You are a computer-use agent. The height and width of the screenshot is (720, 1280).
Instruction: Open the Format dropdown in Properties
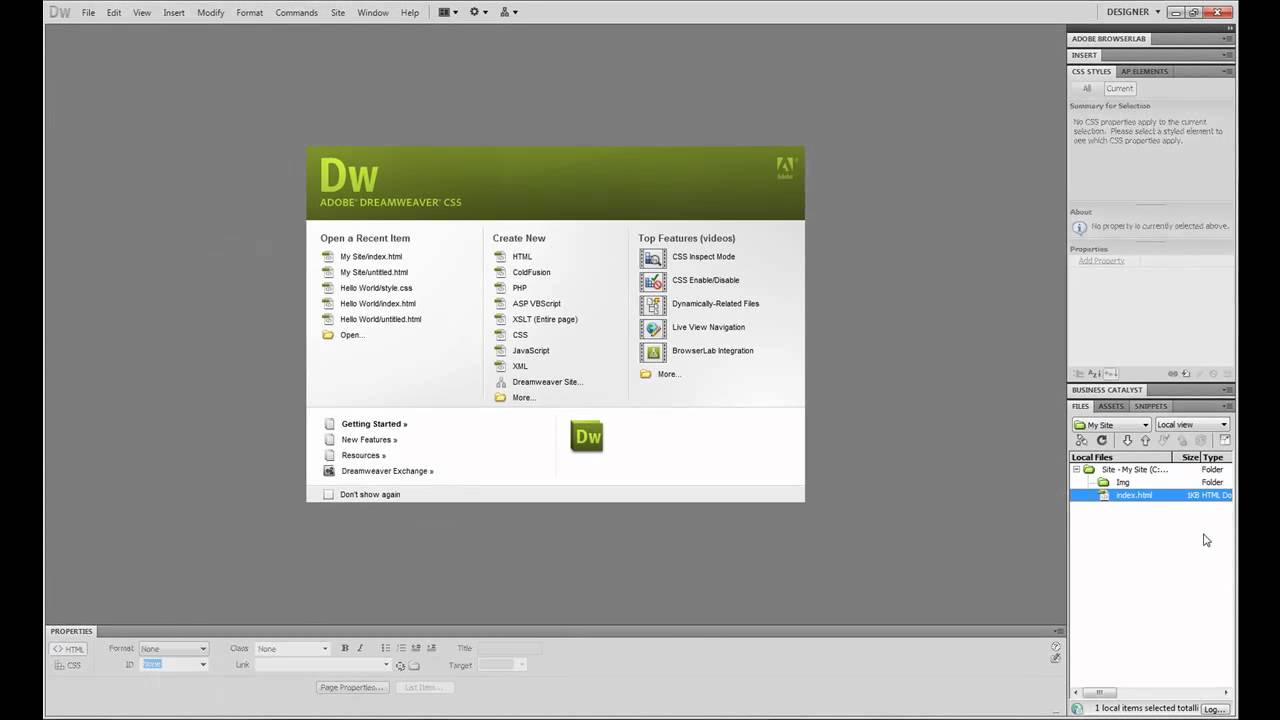point(173,649)
